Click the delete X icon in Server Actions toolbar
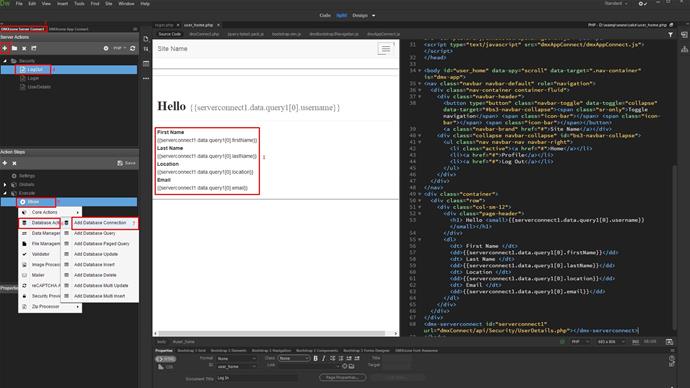The width and height of the screenshot is (690, 388). [24, 48]
